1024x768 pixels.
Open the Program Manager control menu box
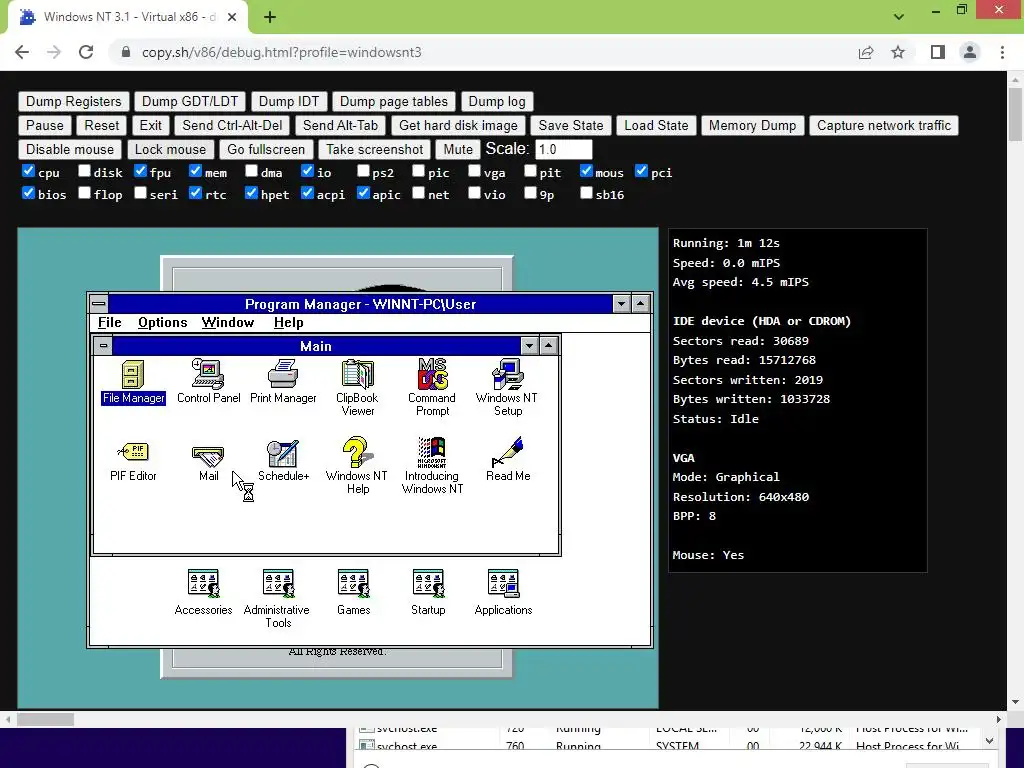coord(99,304)
